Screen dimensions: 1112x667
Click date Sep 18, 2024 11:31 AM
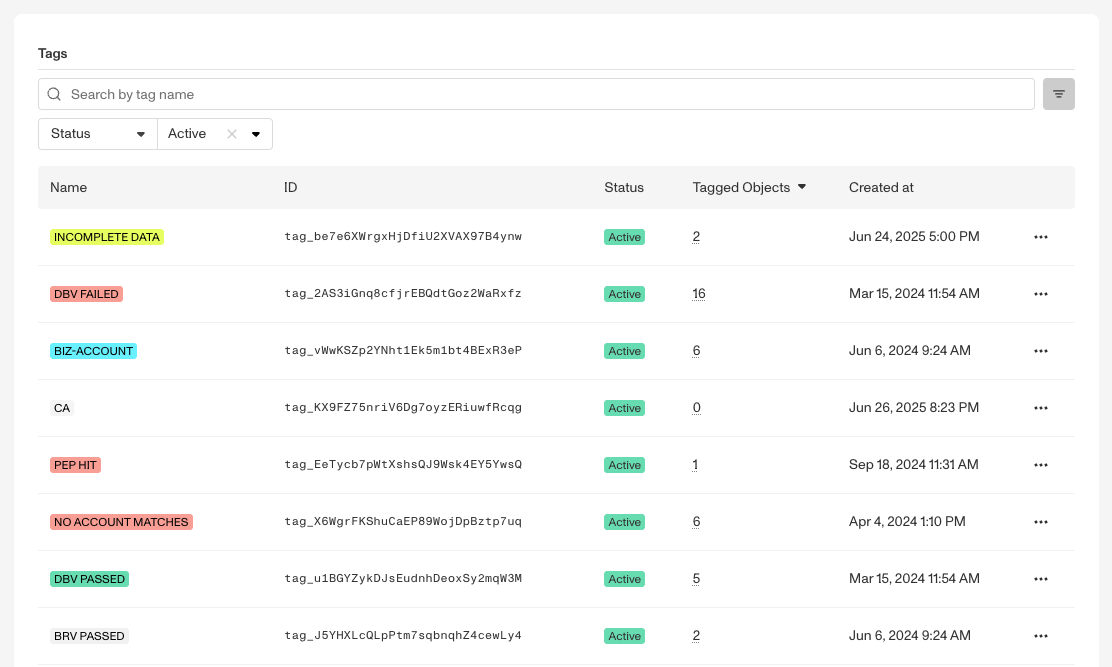pyautogui.click(x=913, y=465)
